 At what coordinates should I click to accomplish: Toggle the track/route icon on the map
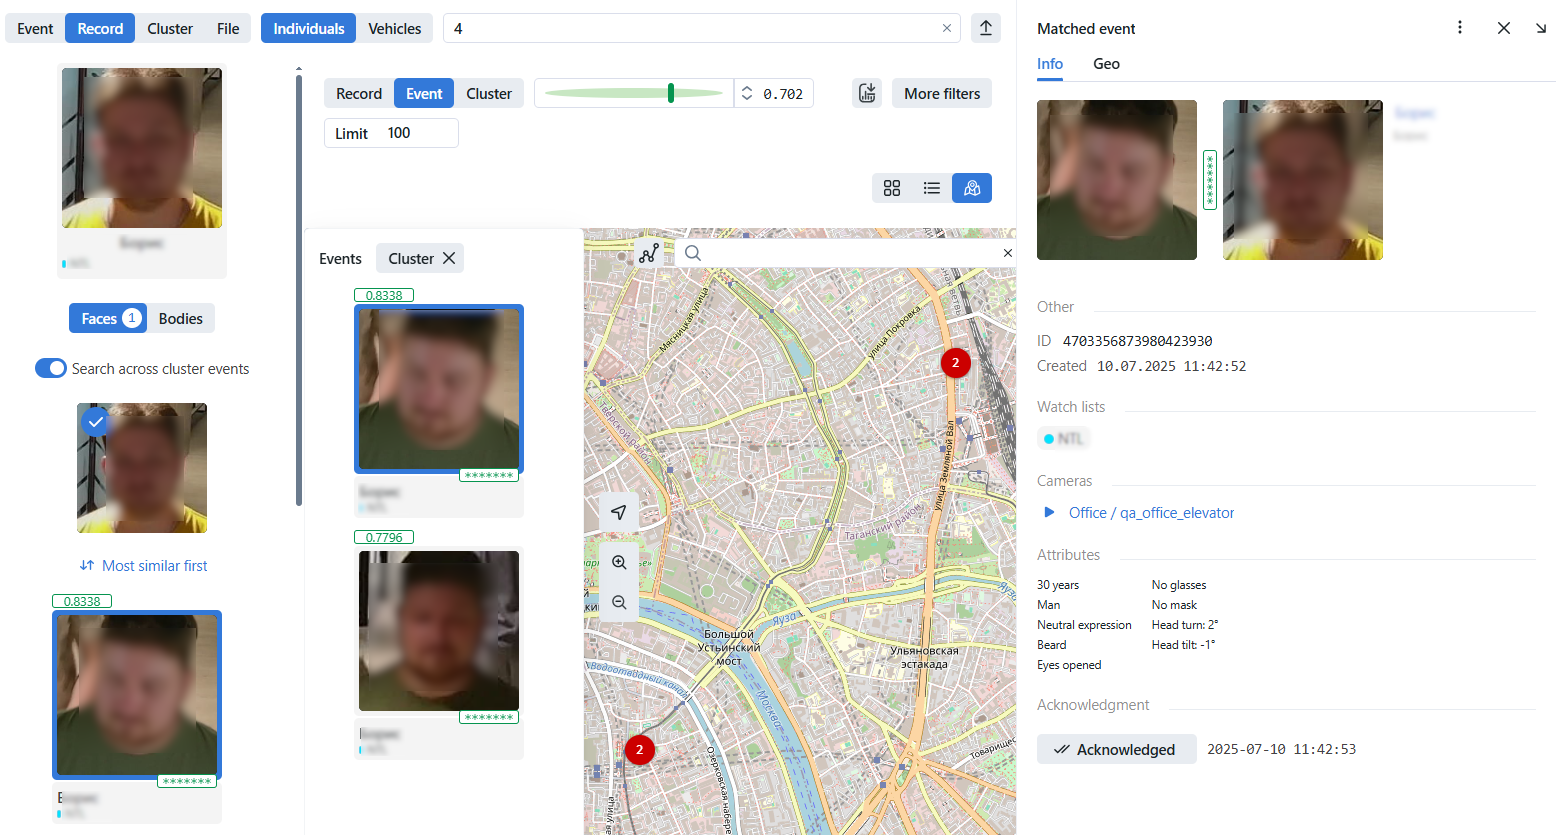(648, 252)
